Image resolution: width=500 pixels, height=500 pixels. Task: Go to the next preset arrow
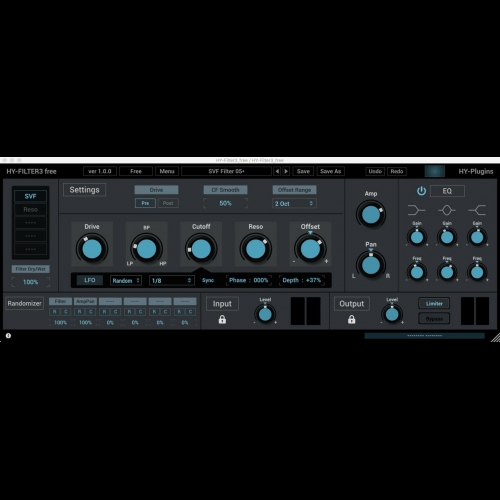(x=286, y=171)
